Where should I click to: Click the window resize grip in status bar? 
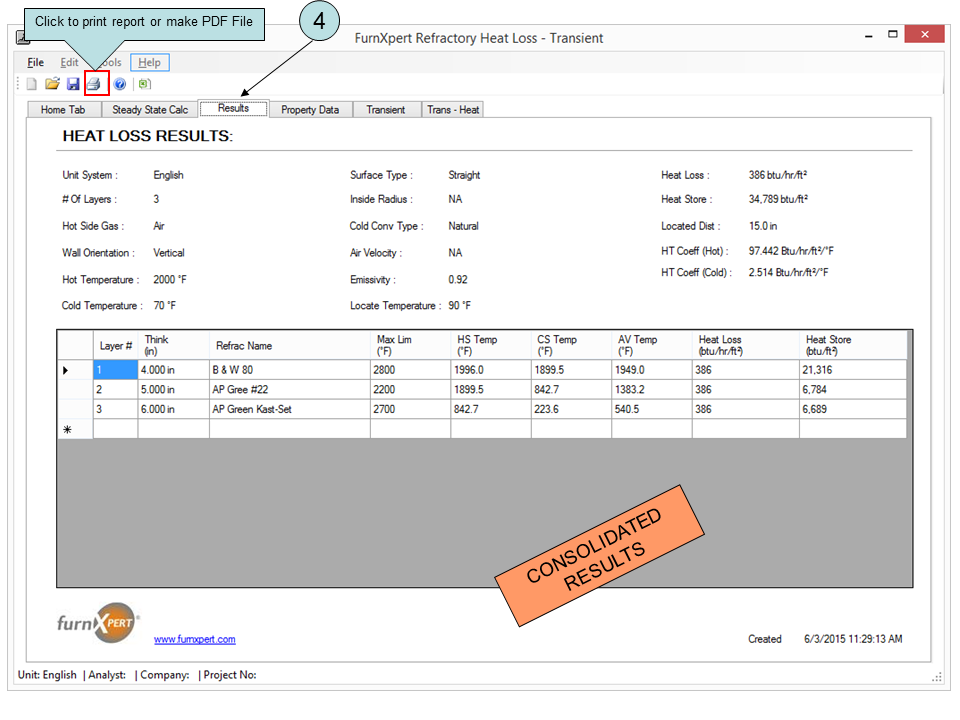coord(936,677)
